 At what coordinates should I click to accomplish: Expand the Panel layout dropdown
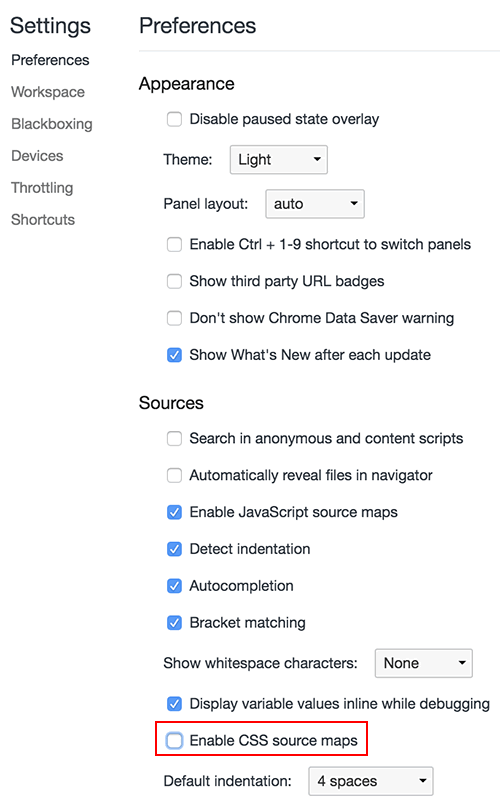[315, 204]
